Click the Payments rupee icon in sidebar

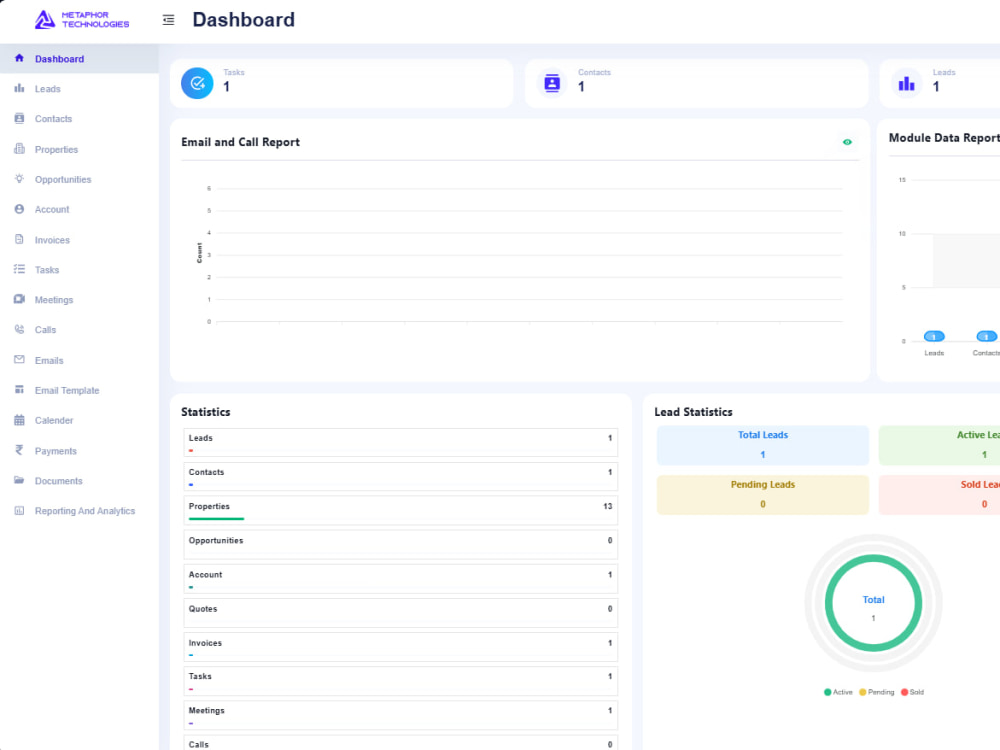tap(19, 450)
